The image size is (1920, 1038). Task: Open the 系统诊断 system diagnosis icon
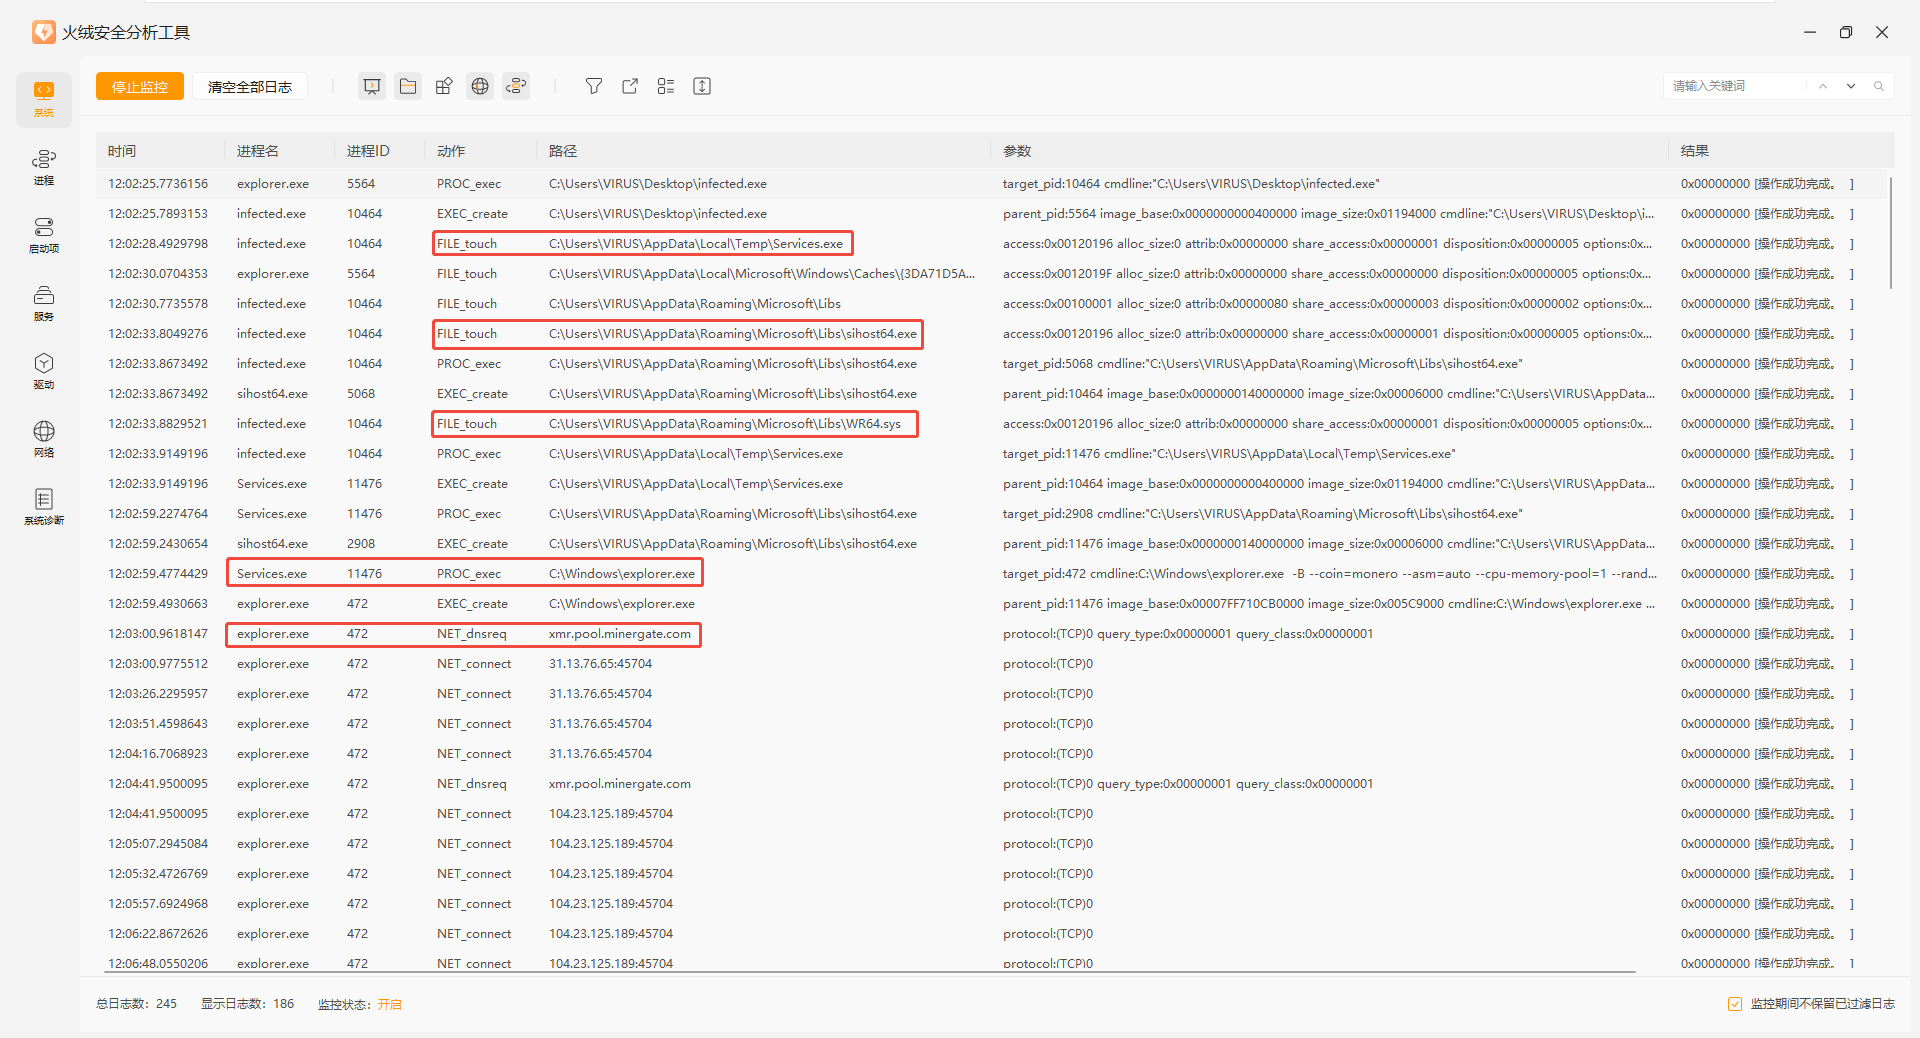pyautogui.click(x=44, y=507)
